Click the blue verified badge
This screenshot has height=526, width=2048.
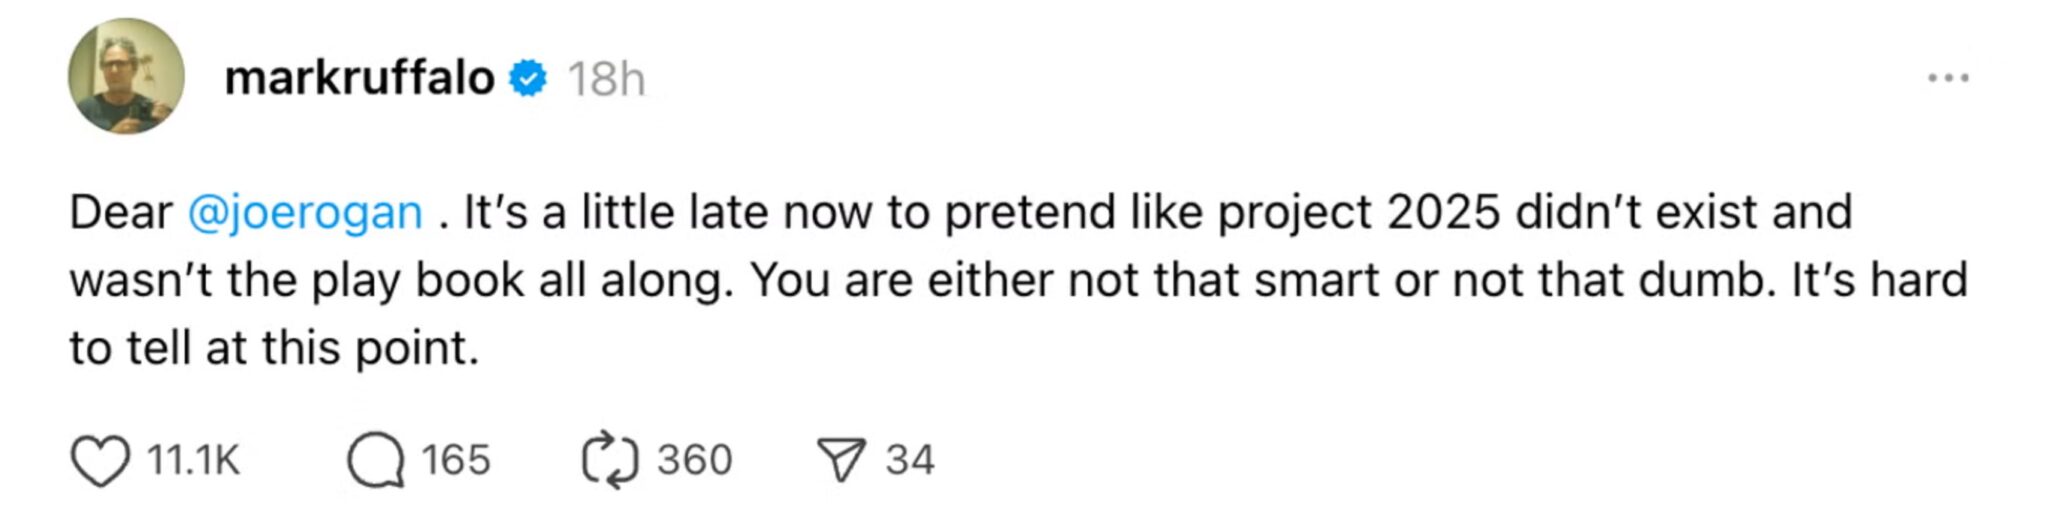coord(528,78)
